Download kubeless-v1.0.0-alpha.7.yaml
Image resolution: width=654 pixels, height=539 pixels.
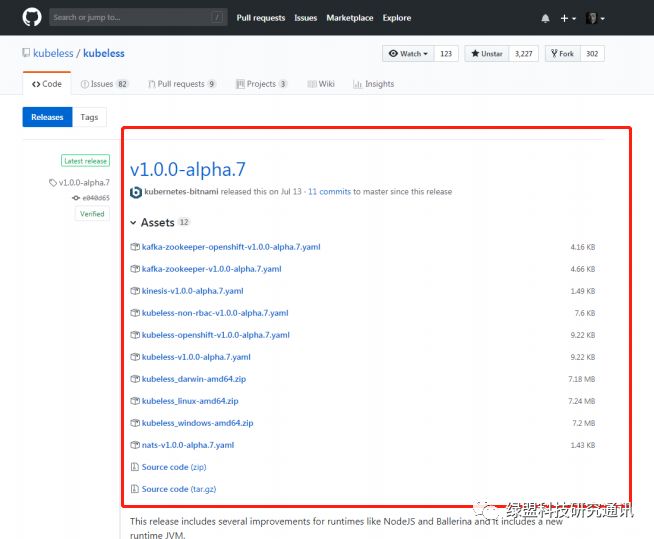[x=196, y=357]
